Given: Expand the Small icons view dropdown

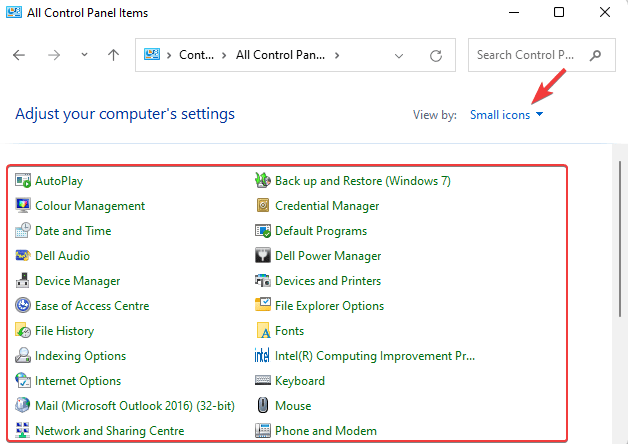Looking at the screenshot, I should pyautogui.click(x=506, y=115).
